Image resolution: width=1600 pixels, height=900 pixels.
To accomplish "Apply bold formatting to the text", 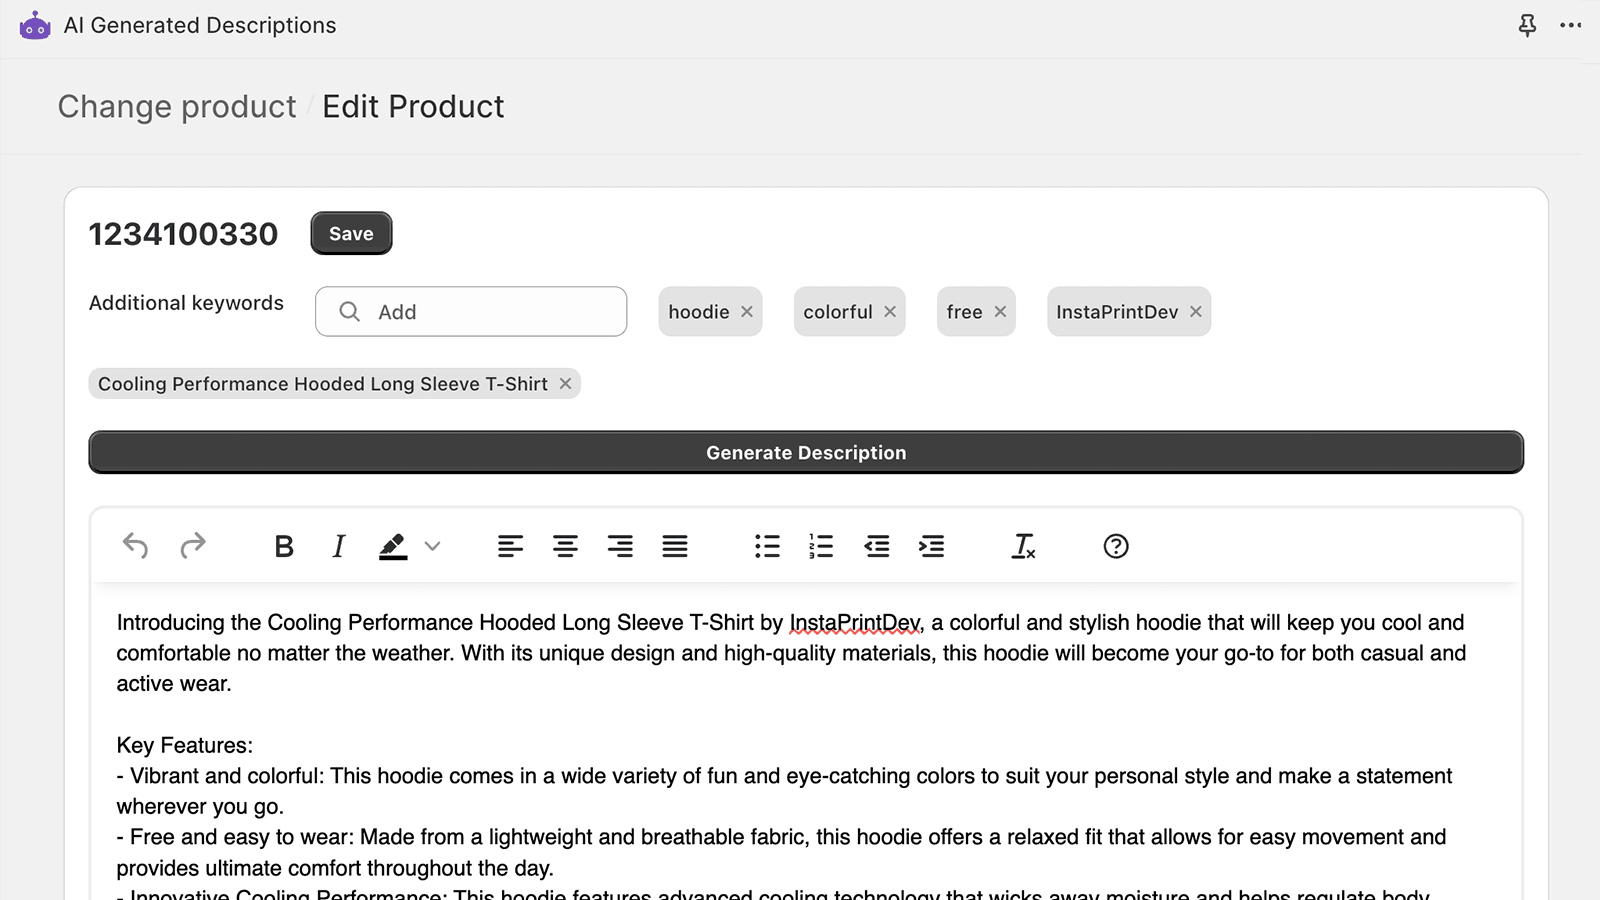I will 284,546.
